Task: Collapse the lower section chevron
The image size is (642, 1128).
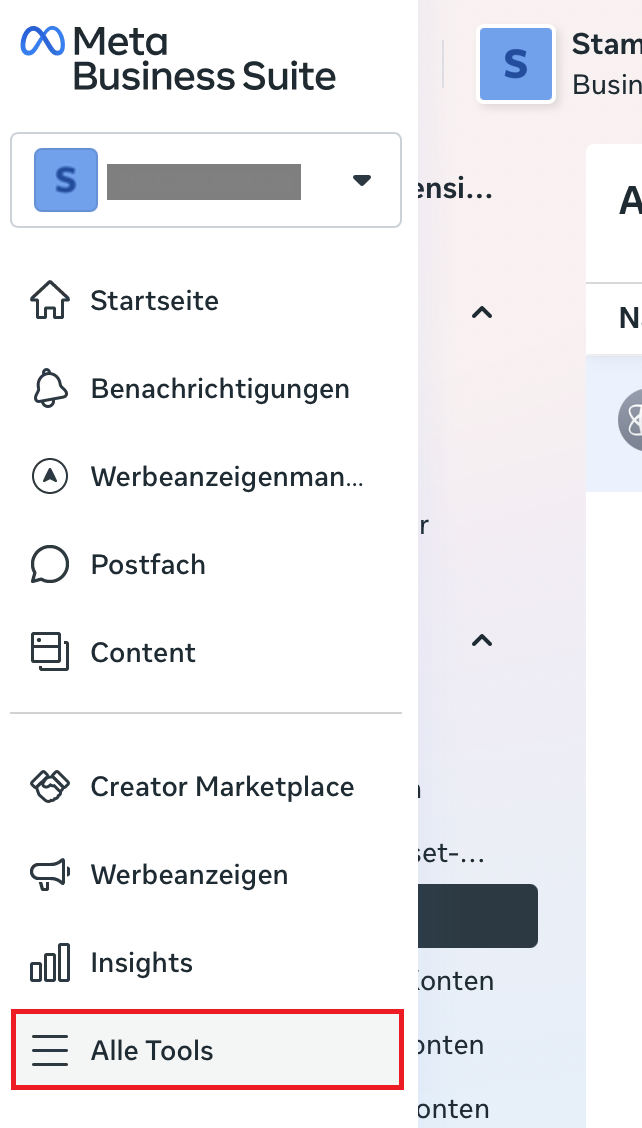Action: click(482, 640)
